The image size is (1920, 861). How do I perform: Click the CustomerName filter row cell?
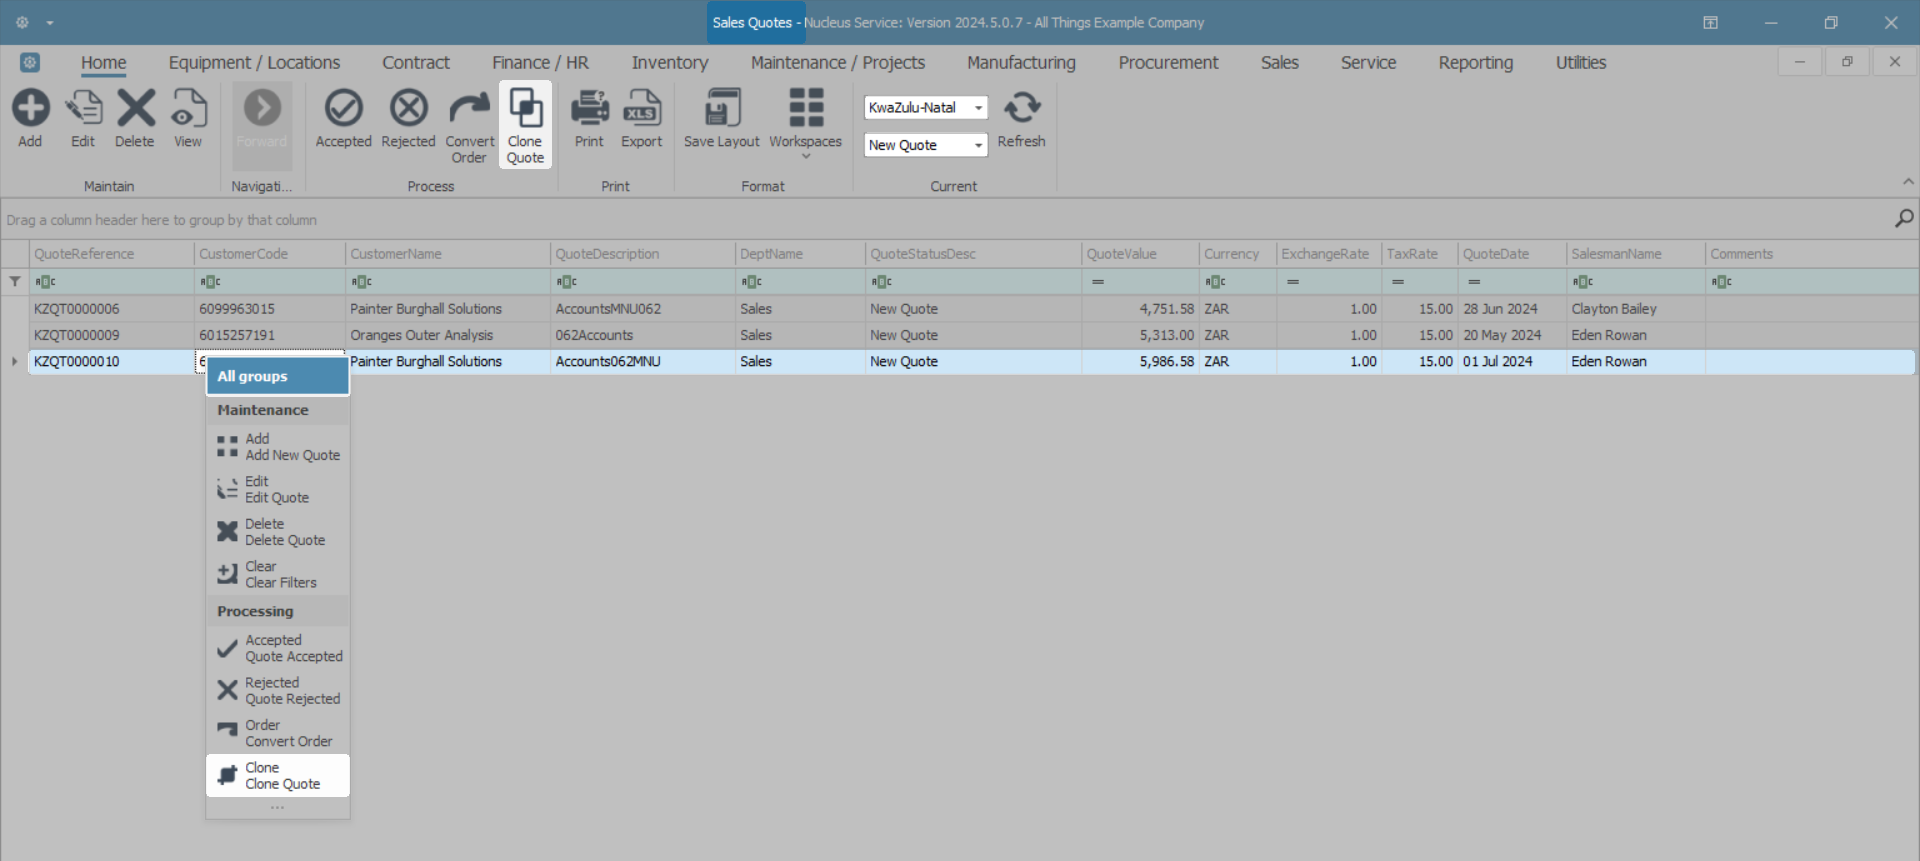[x=448, y=282]
